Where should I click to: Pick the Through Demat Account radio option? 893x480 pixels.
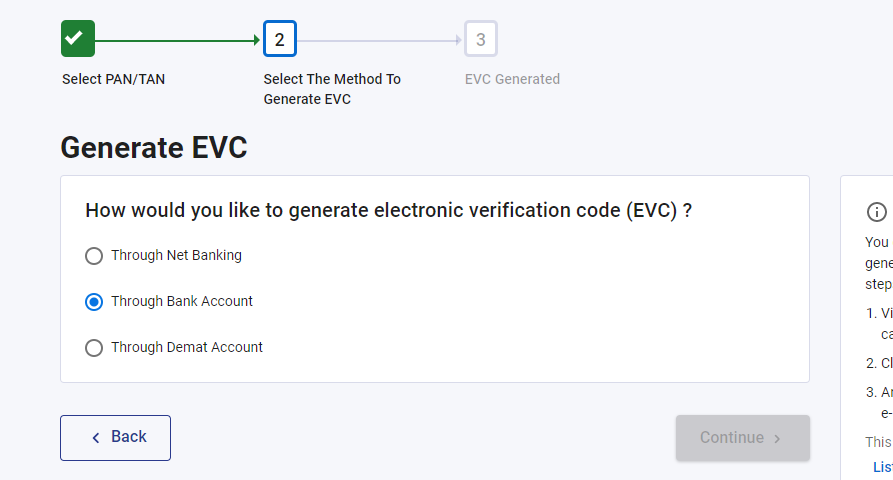[94, 348]
